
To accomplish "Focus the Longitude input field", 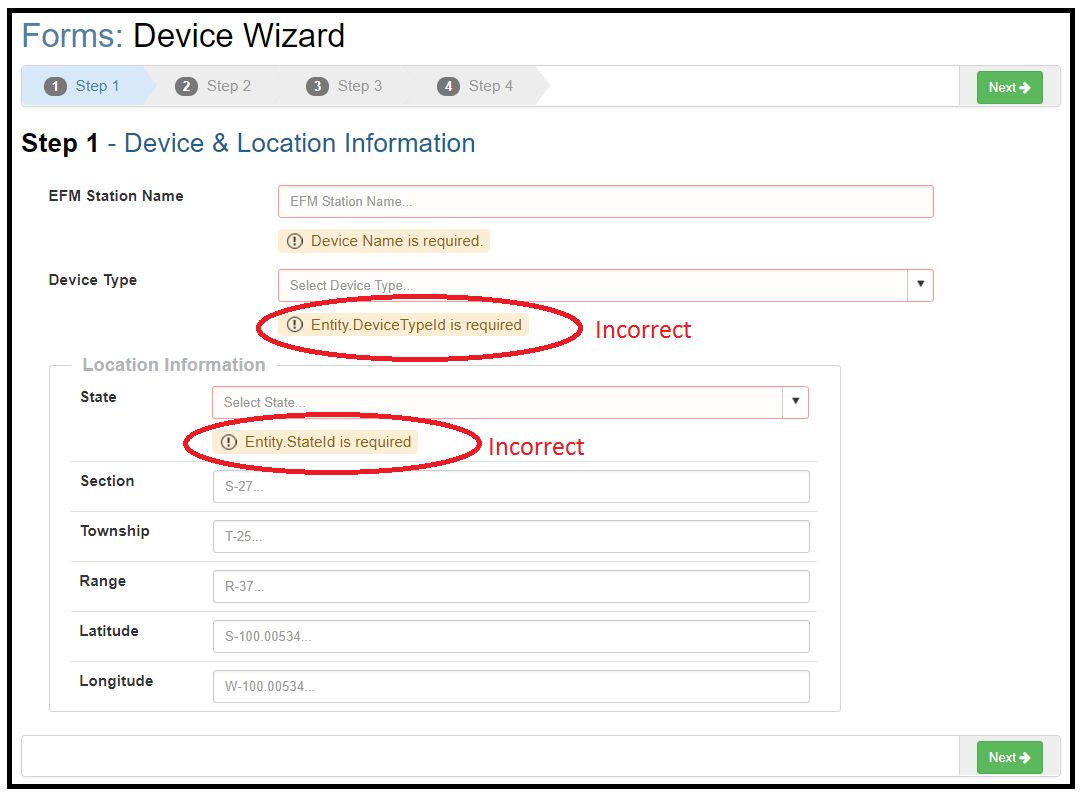I will pyautogui.click(x=511, y=686).
